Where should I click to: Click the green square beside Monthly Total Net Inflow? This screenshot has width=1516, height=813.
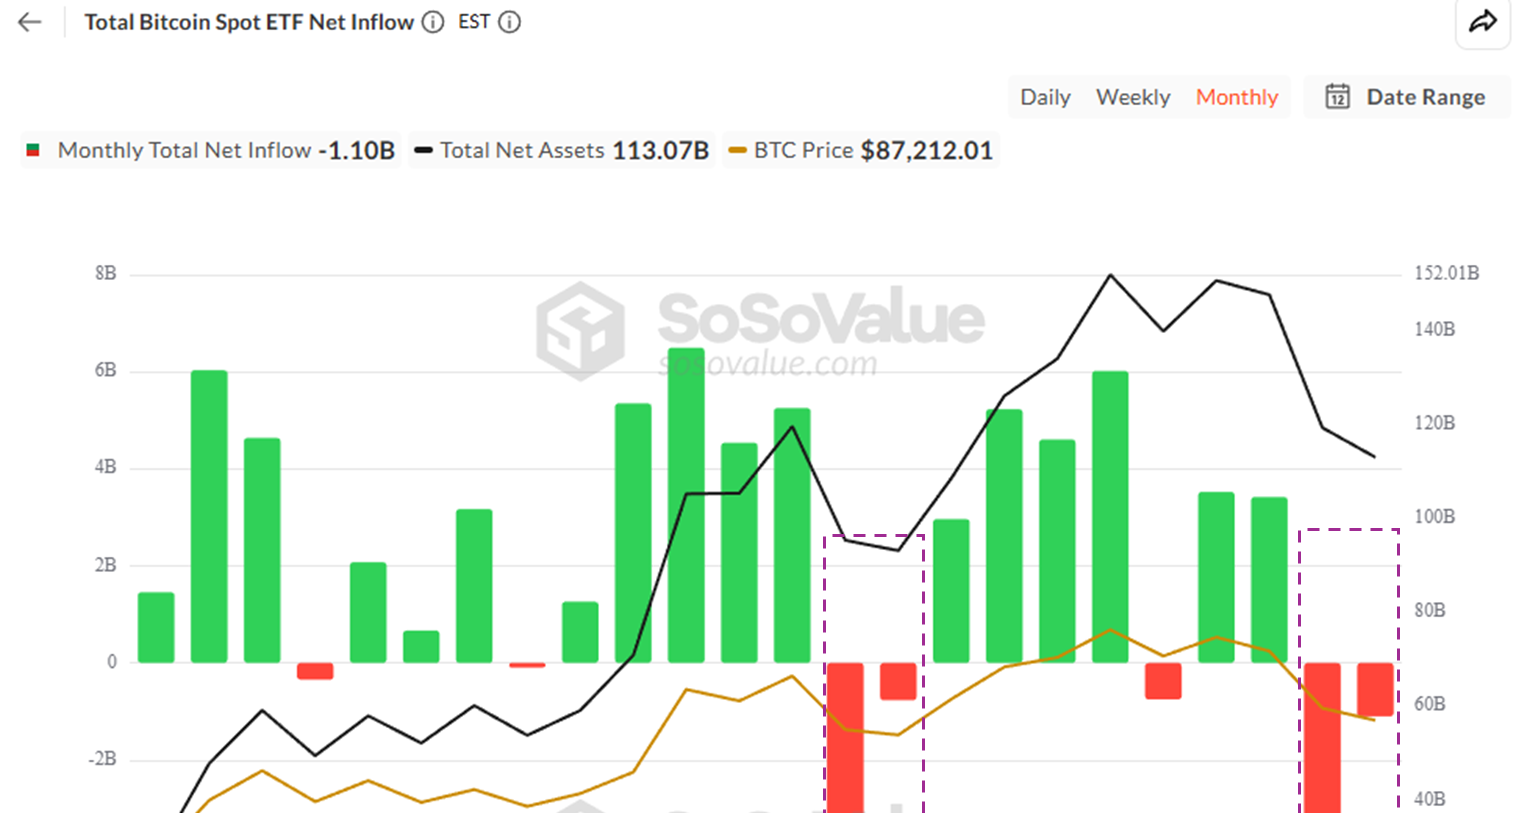[x=32, y=150]
